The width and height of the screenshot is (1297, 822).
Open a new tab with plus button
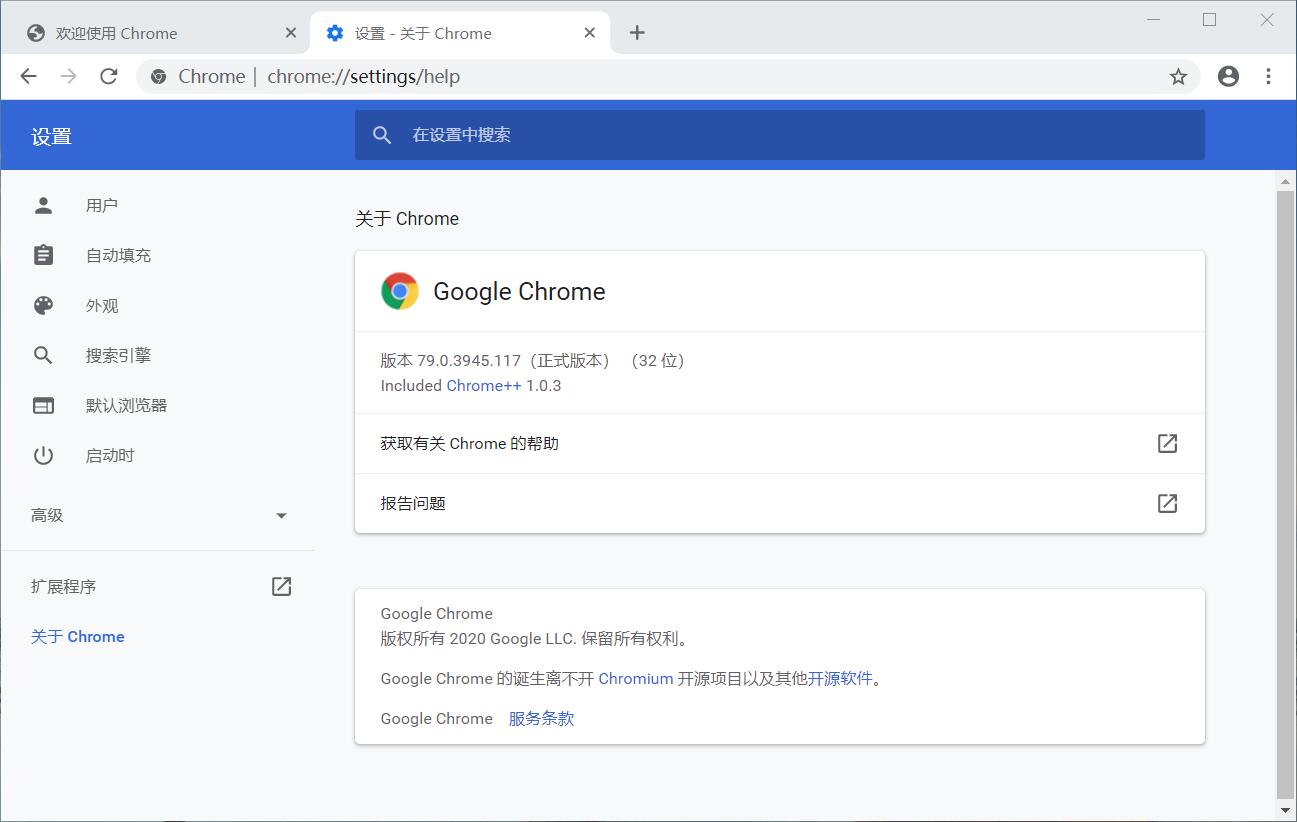(x=637, y=33)
